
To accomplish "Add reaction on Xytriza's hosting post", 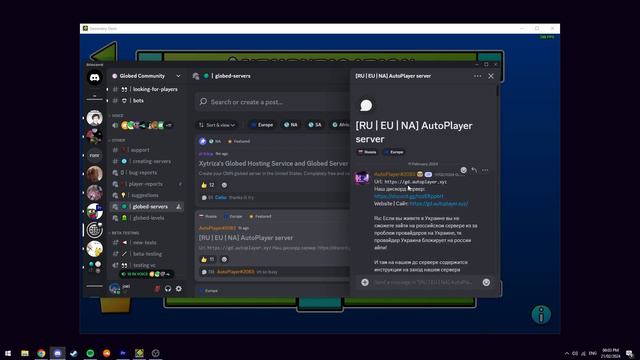I will click(224, 185).
